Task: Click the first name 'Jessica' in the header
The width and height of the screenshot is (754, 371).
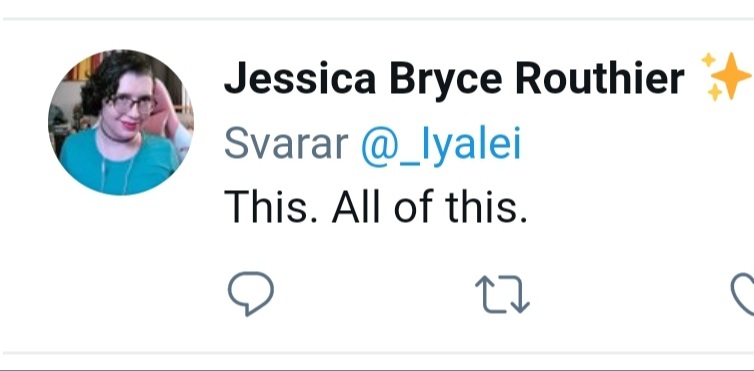Action: (x=300, y=78)
